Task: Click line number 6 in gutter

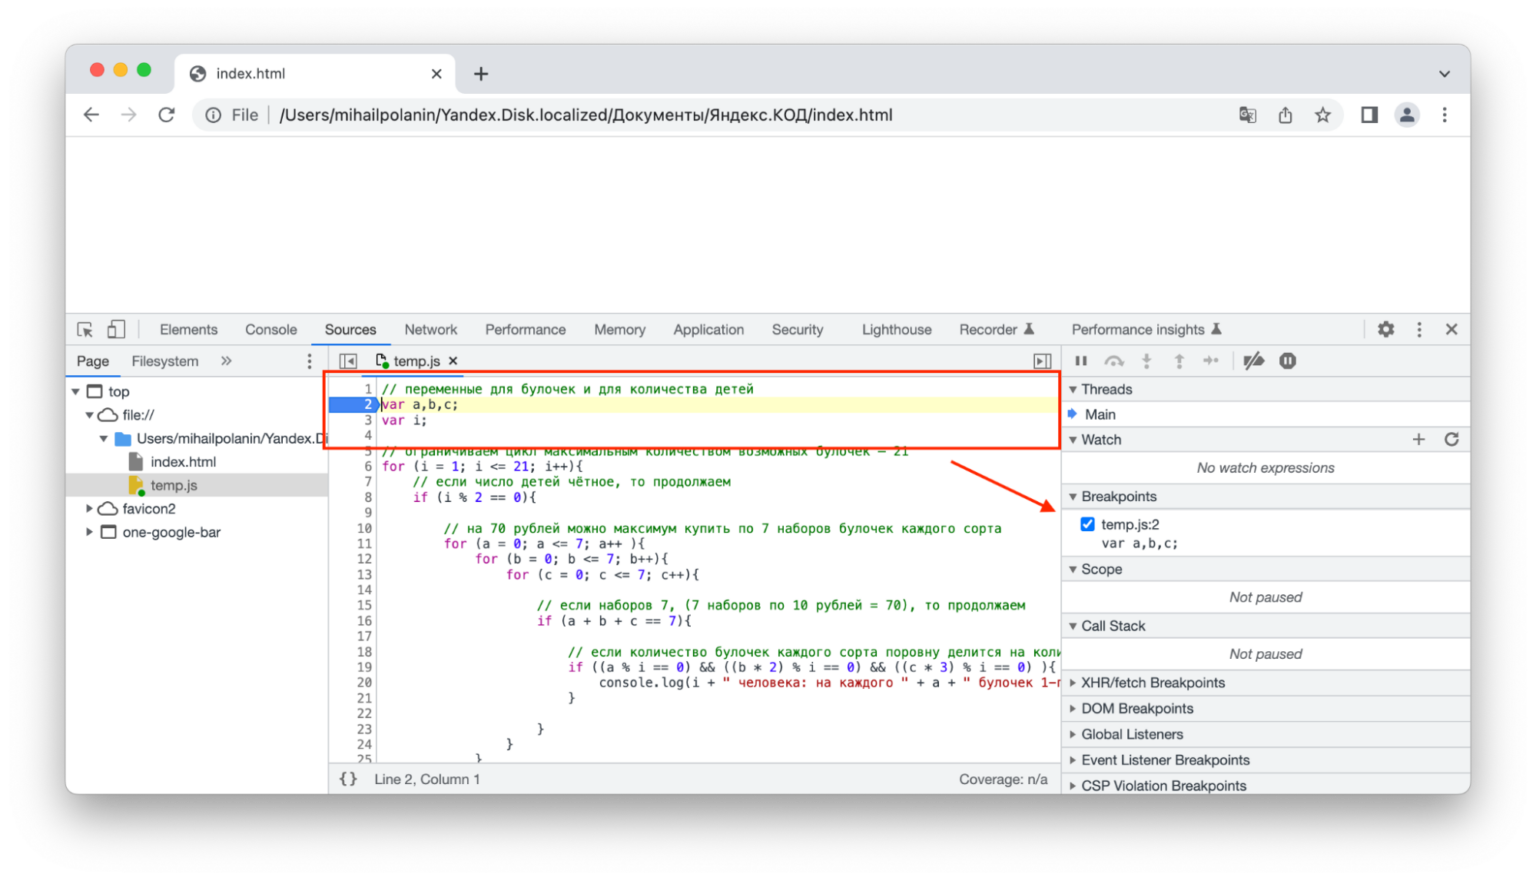Action: pos(367,466)
